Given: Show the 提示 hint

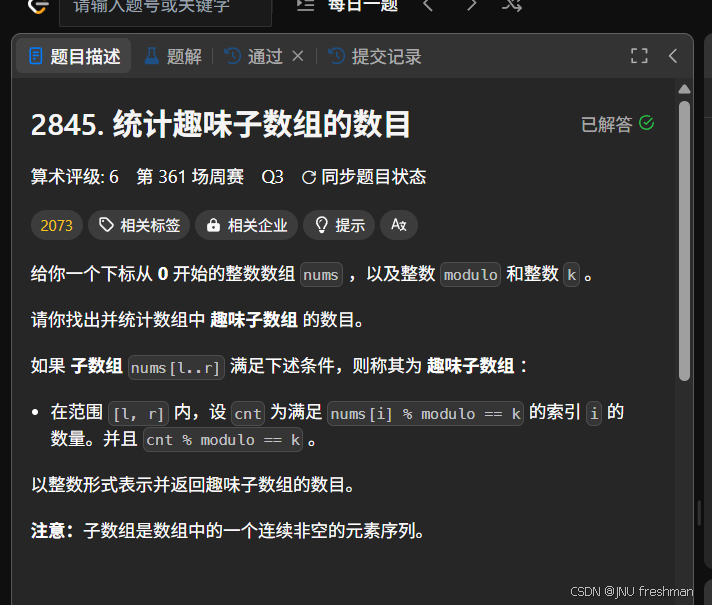Looking at the screenshot, I should coord(339,225).
